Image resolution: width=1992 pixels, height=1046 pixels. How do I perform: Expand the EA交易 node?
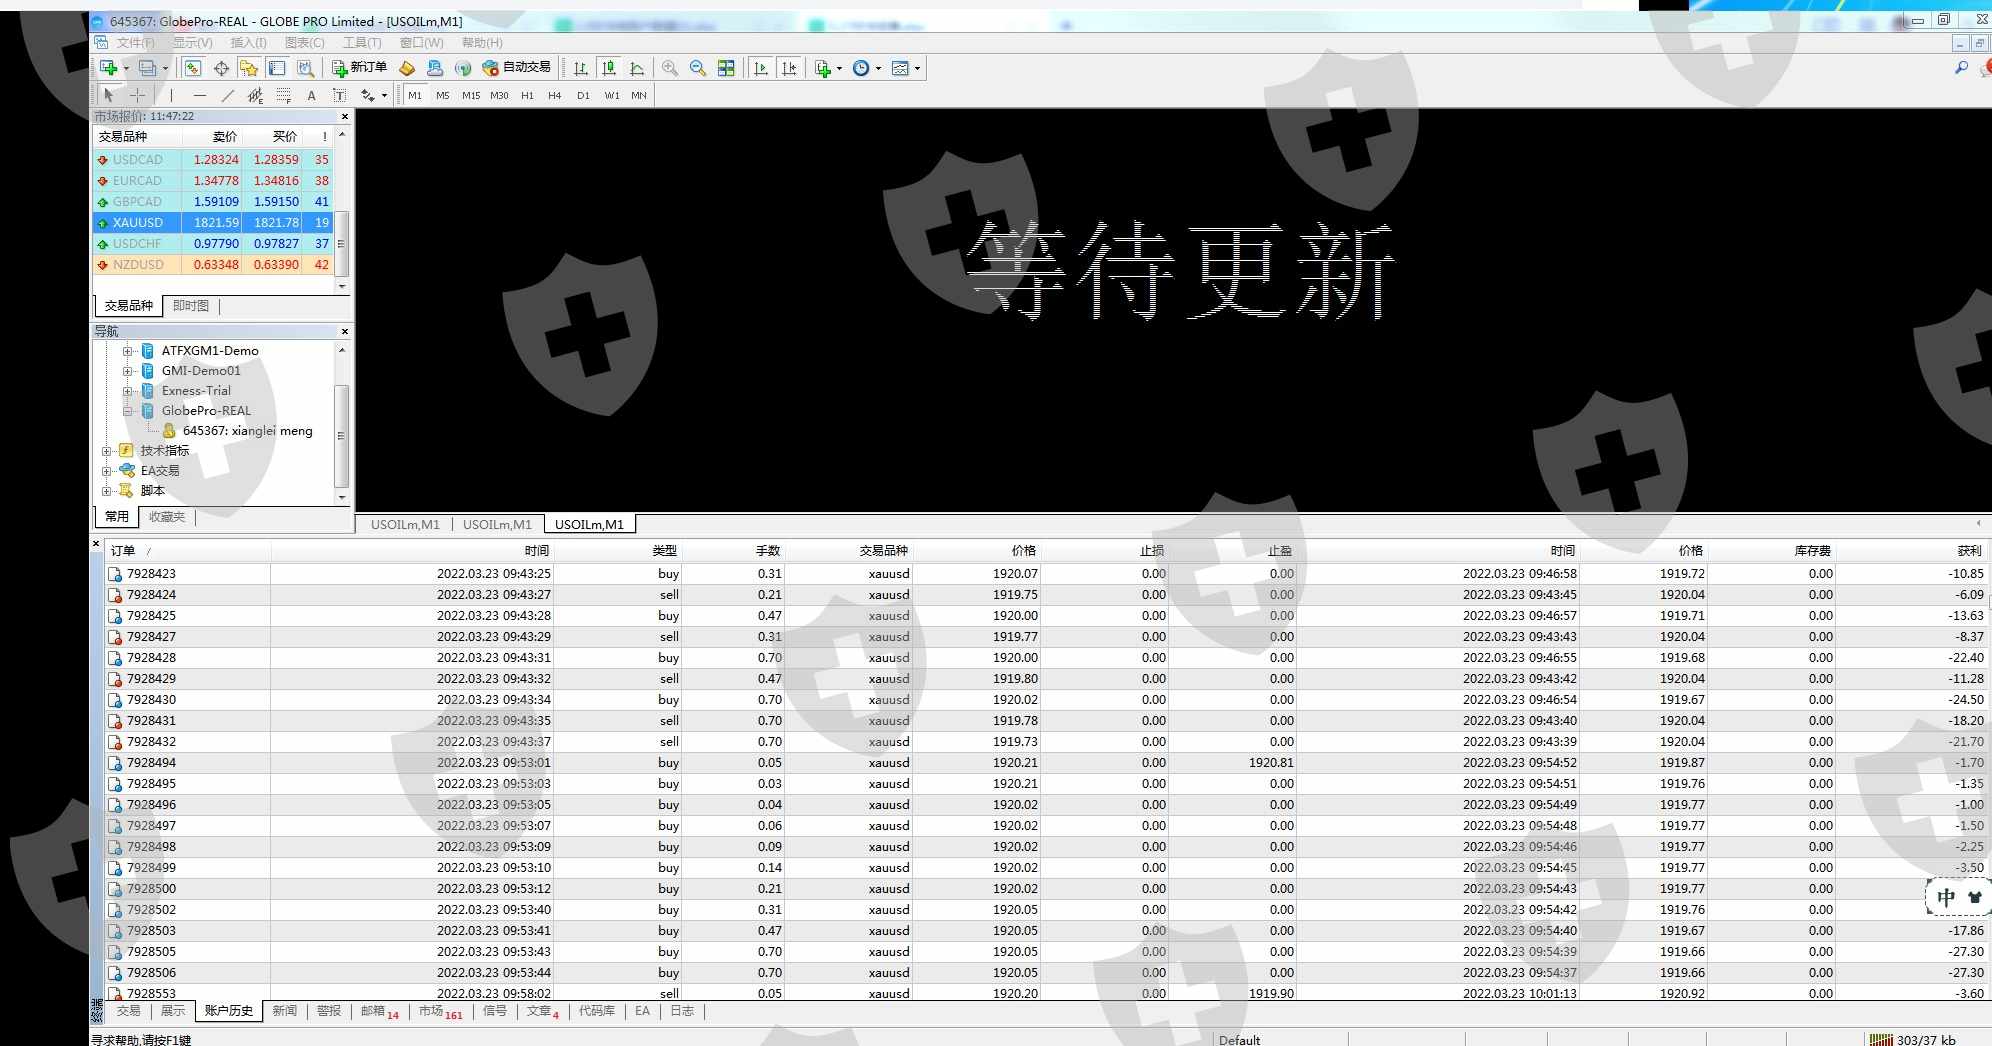click(x=107, y=471)
